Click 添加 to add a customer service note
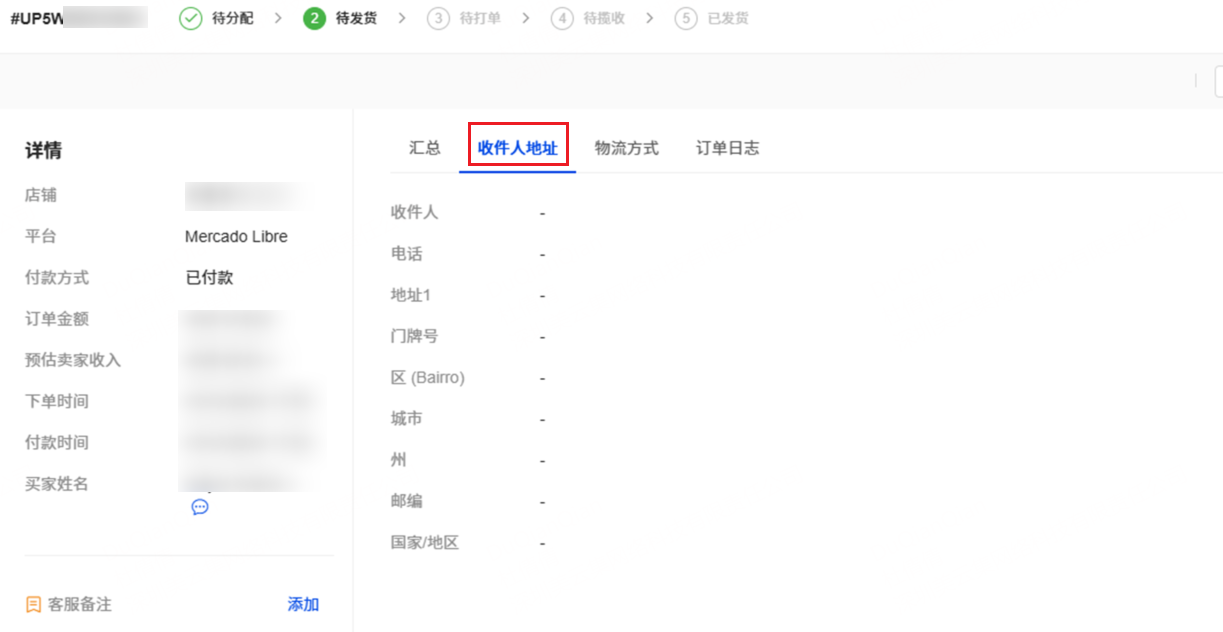Screen dimensions: 1223x632 click(x=303, y=605)
